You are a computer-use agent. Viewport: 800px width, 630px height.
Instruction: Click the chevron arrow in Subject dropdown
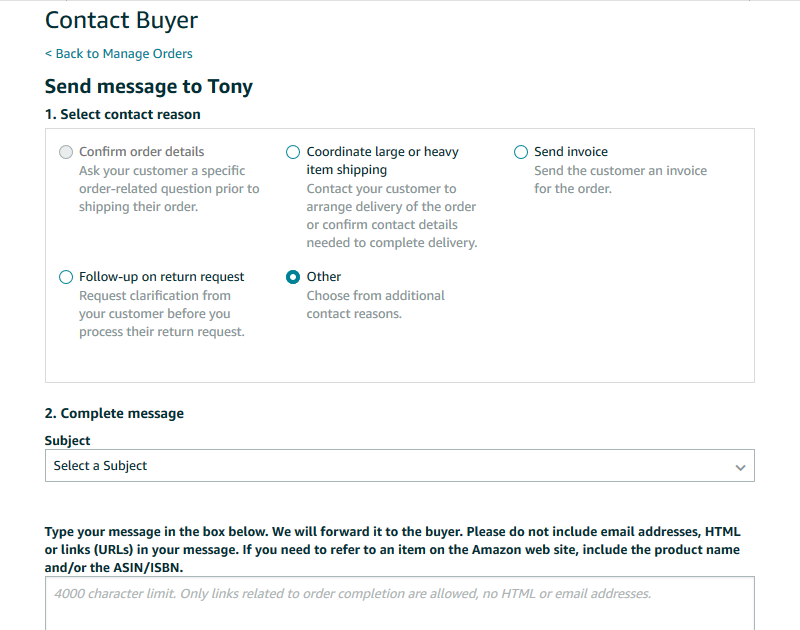coord(740,467)
